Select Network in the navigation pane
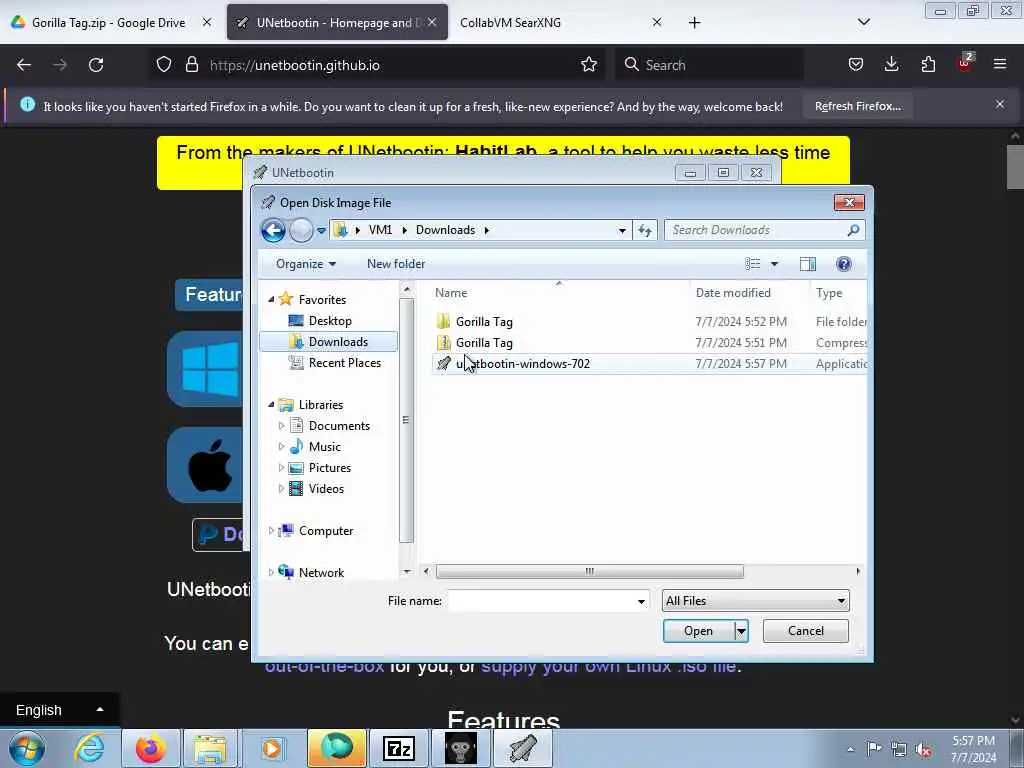Image resolution: width=1024 pixels, height=768 pixels. [321, 573]
